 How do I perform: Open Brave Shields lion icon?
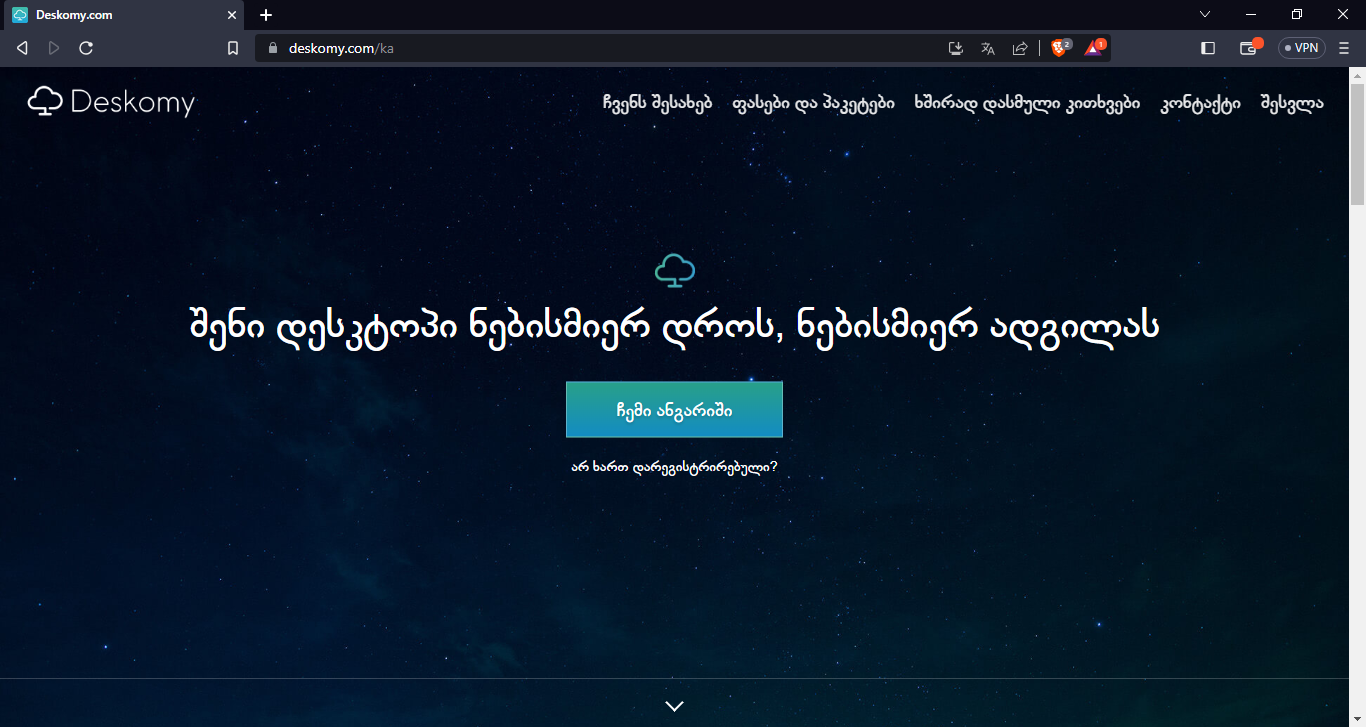point(1060,47)
